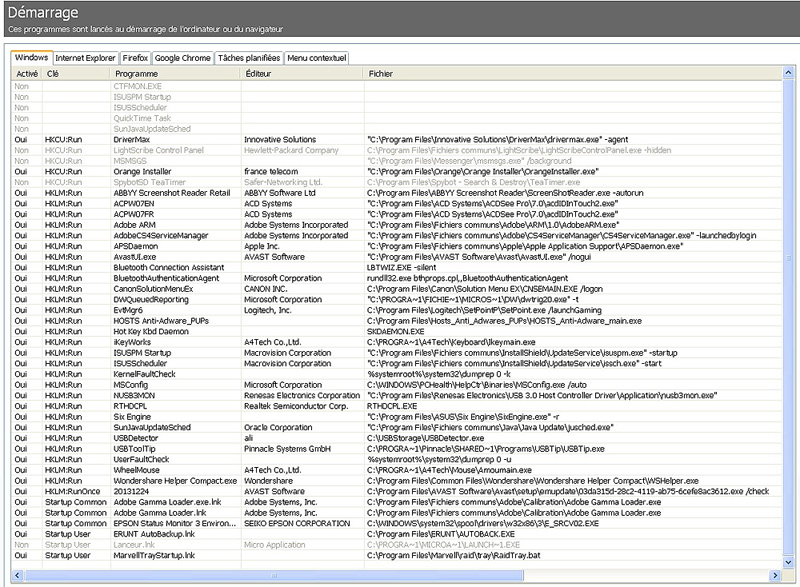Click the horizontal scrollbar right arrow
This screenshot has width=800, height=587.
(776, 575)
